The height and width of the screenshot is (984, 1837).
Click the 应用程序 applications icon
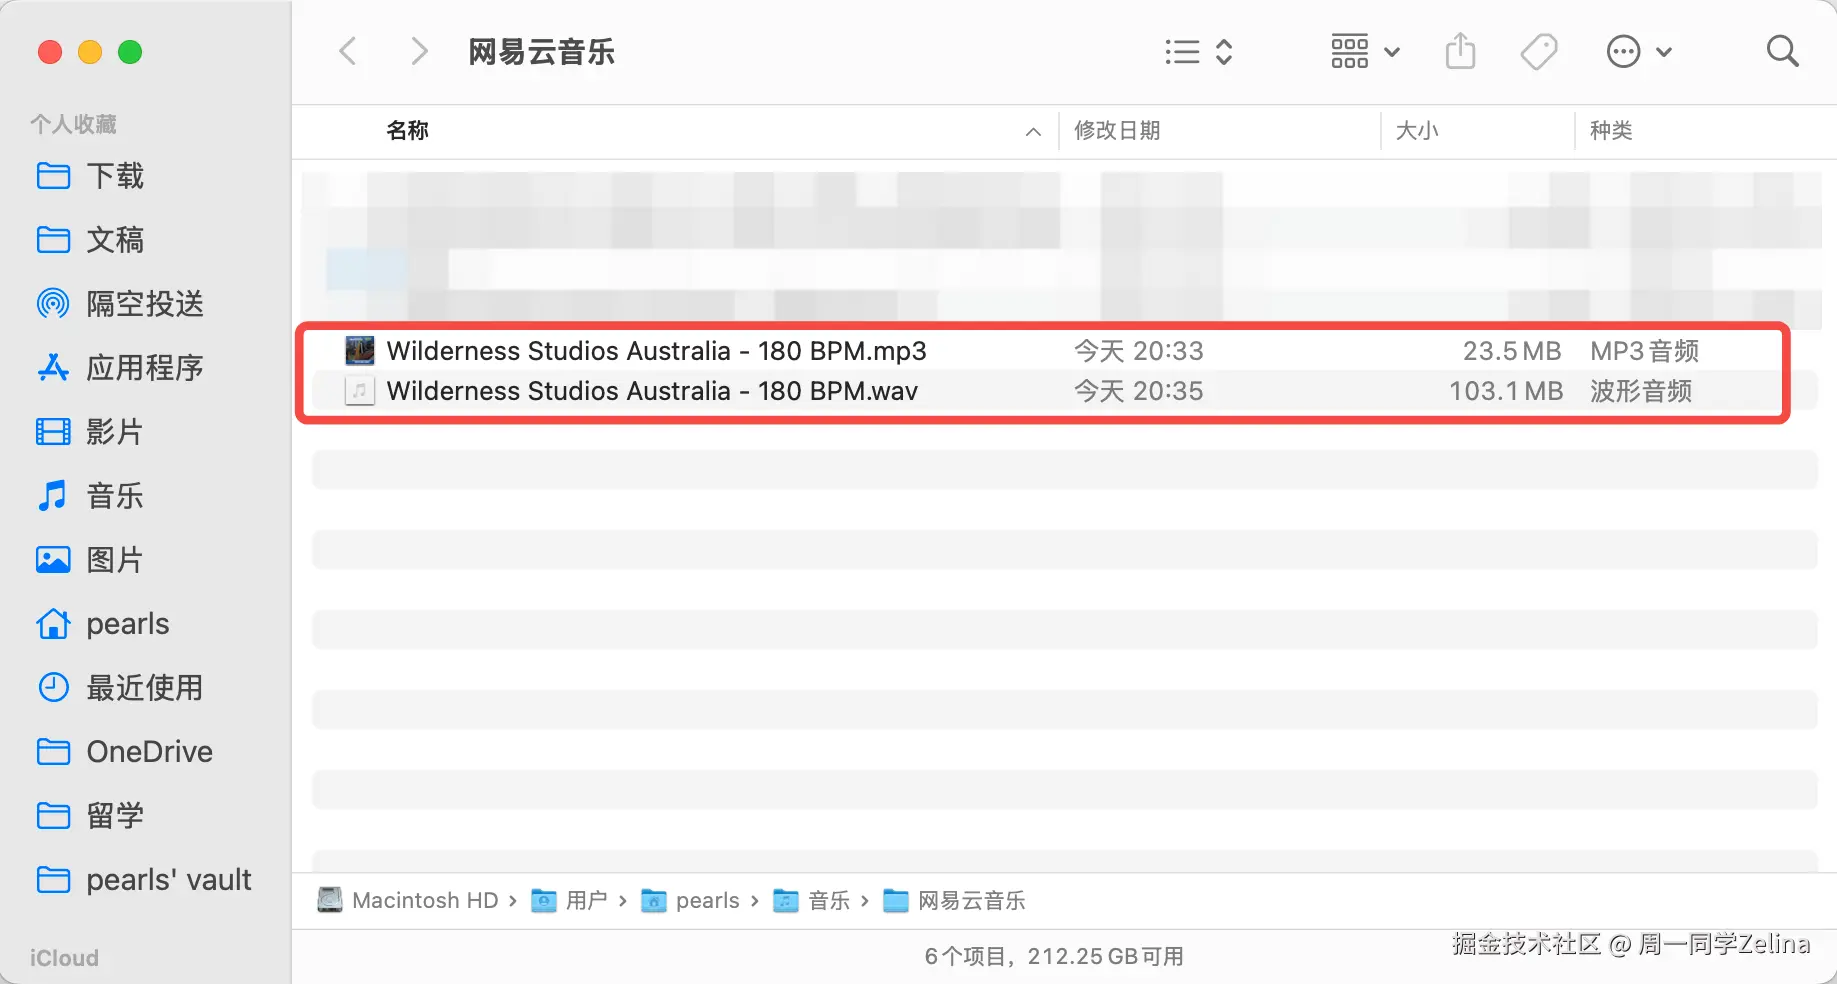53,368
